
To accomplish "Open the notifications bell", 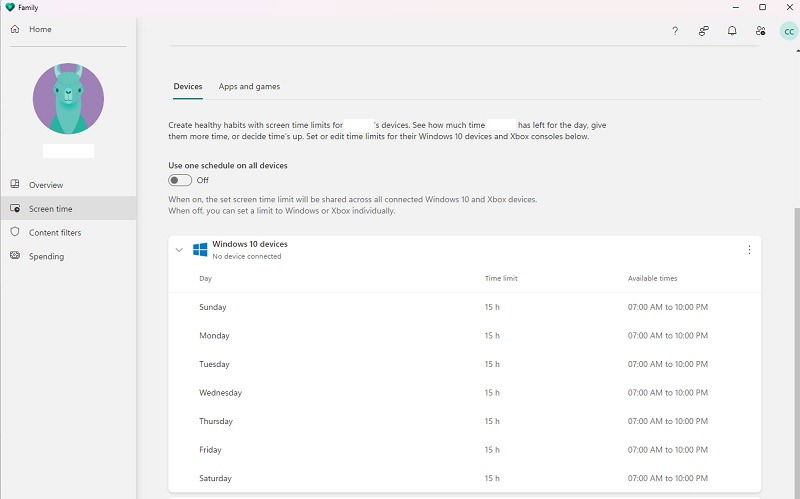I will [x=732, y=31].
